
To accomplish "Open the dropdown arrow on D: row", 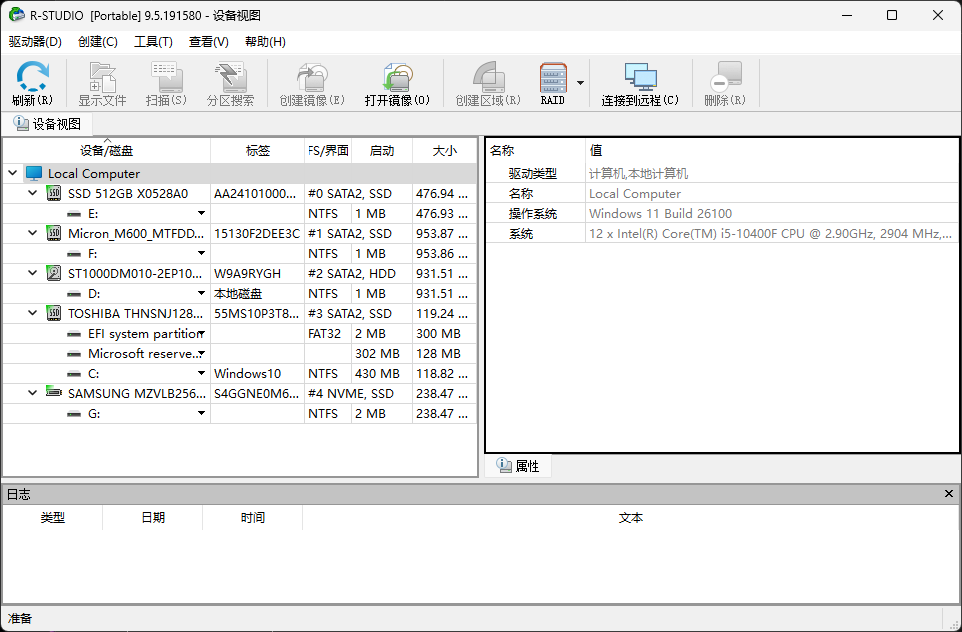I will pos(201,293).
